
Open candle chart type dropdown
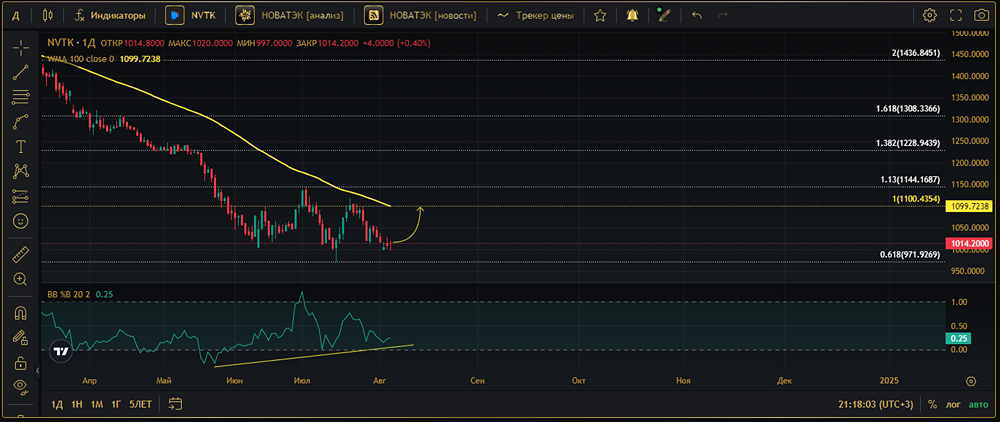point(48,15)
